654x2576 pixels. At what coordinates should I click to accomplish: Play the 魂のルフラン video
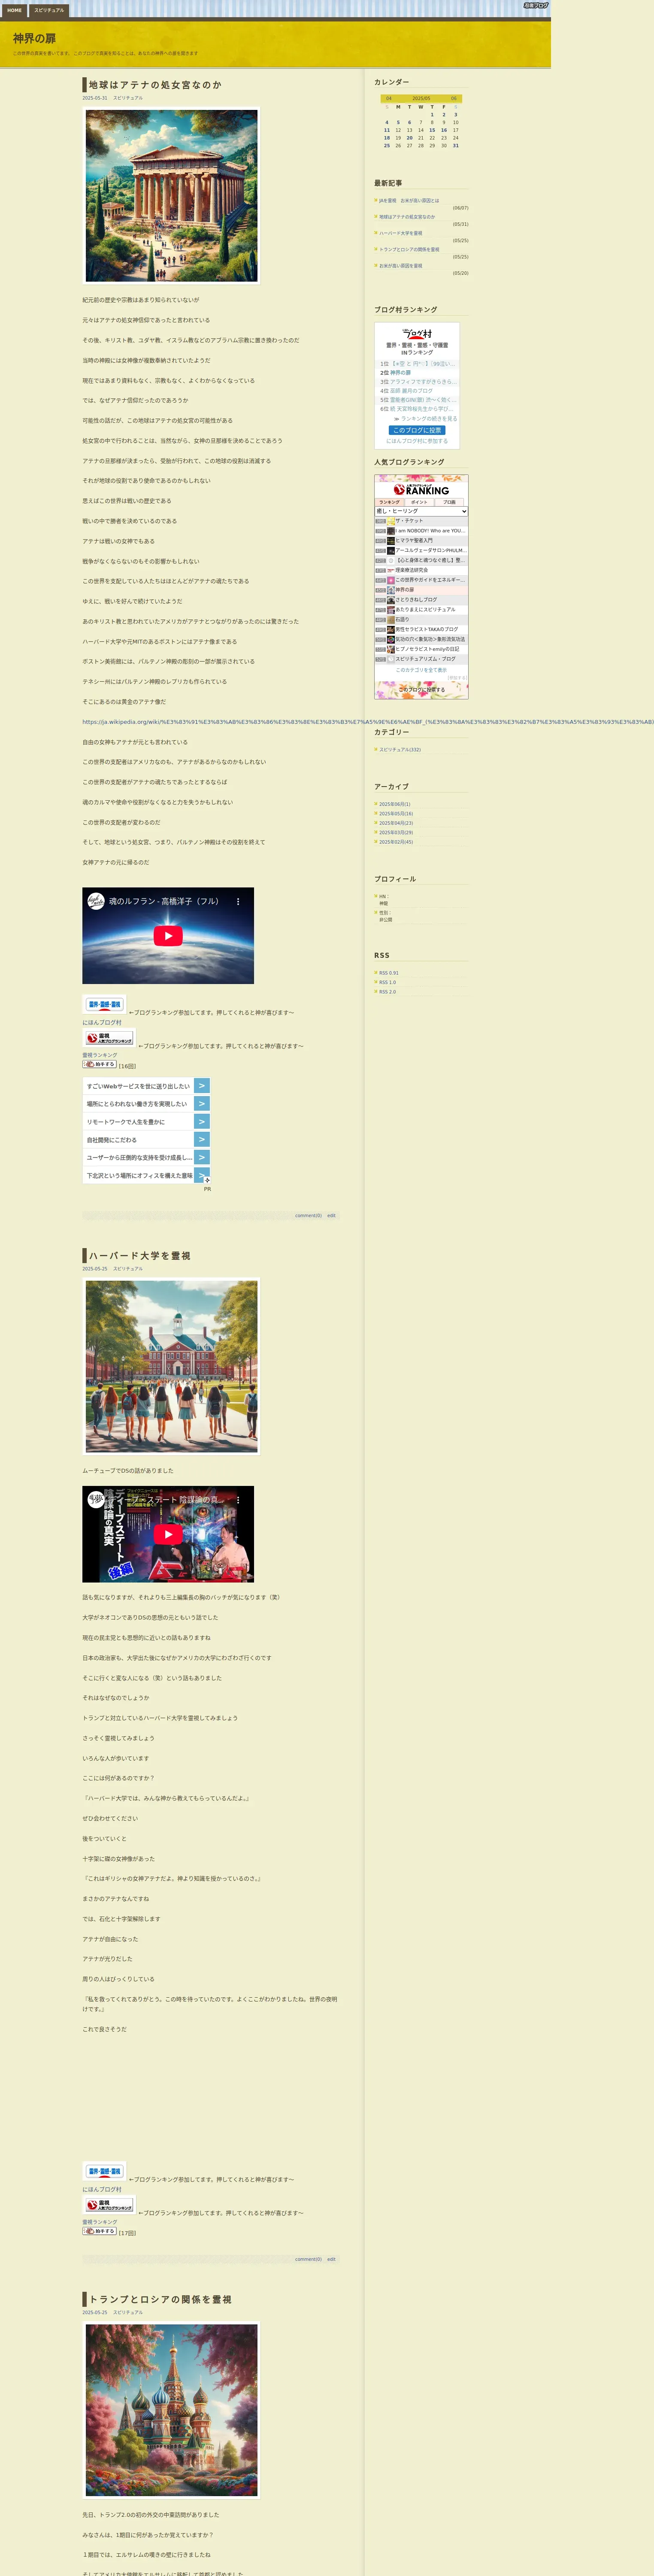point(168,936)
